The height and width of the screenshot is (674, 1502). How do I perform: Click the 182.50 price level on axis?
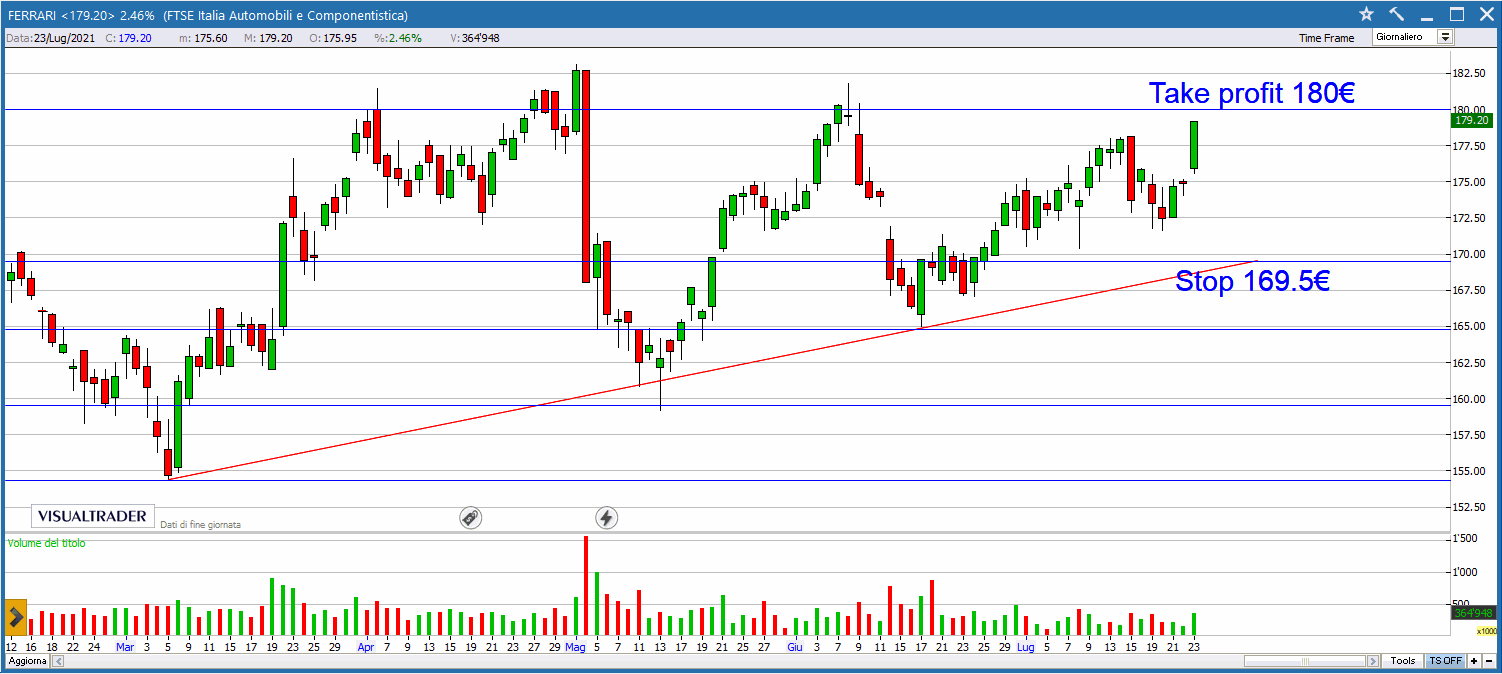point(1467,74)
